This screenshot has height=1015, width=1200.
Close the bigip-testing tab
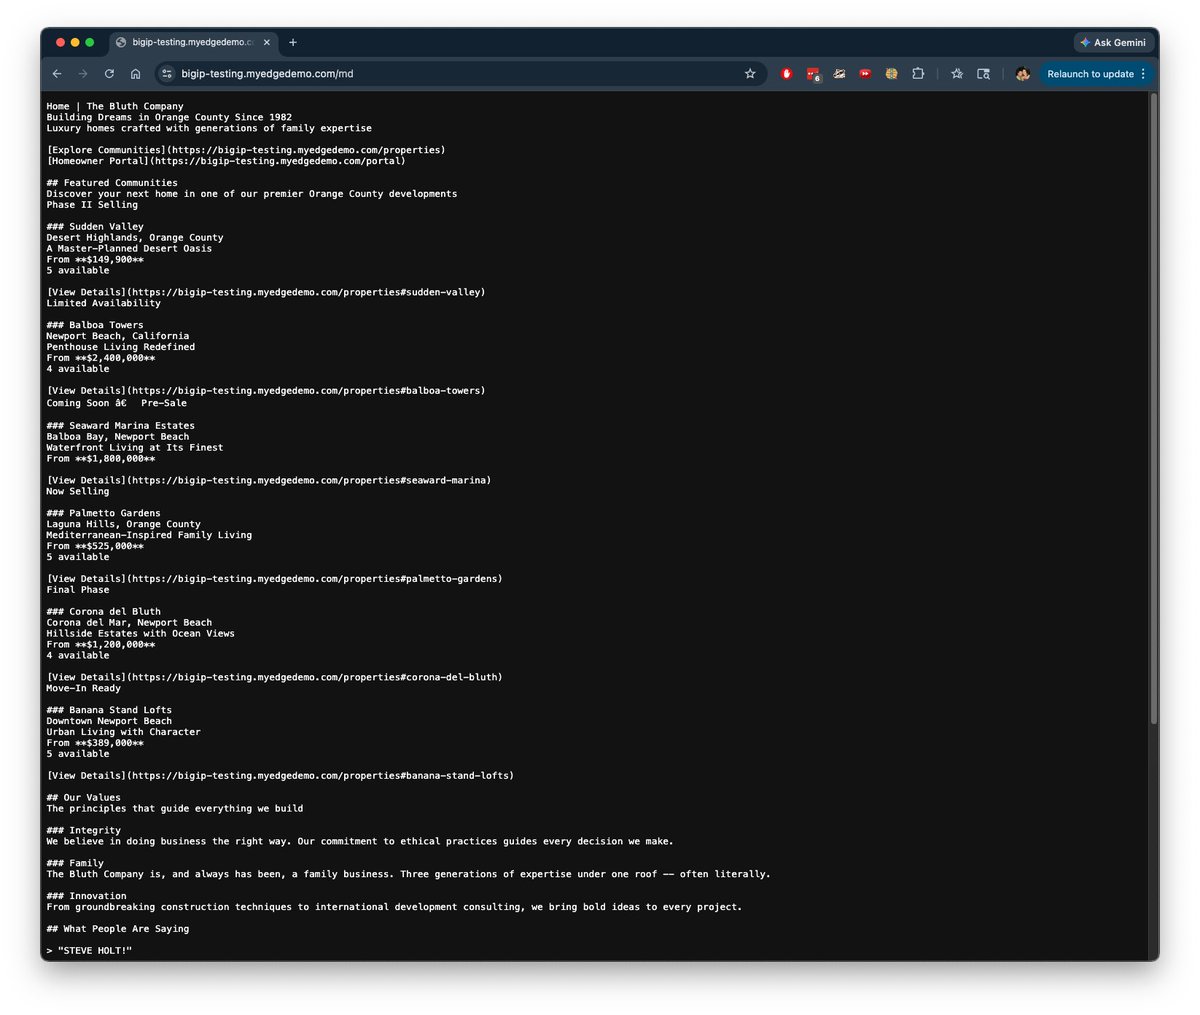point(265,42)
